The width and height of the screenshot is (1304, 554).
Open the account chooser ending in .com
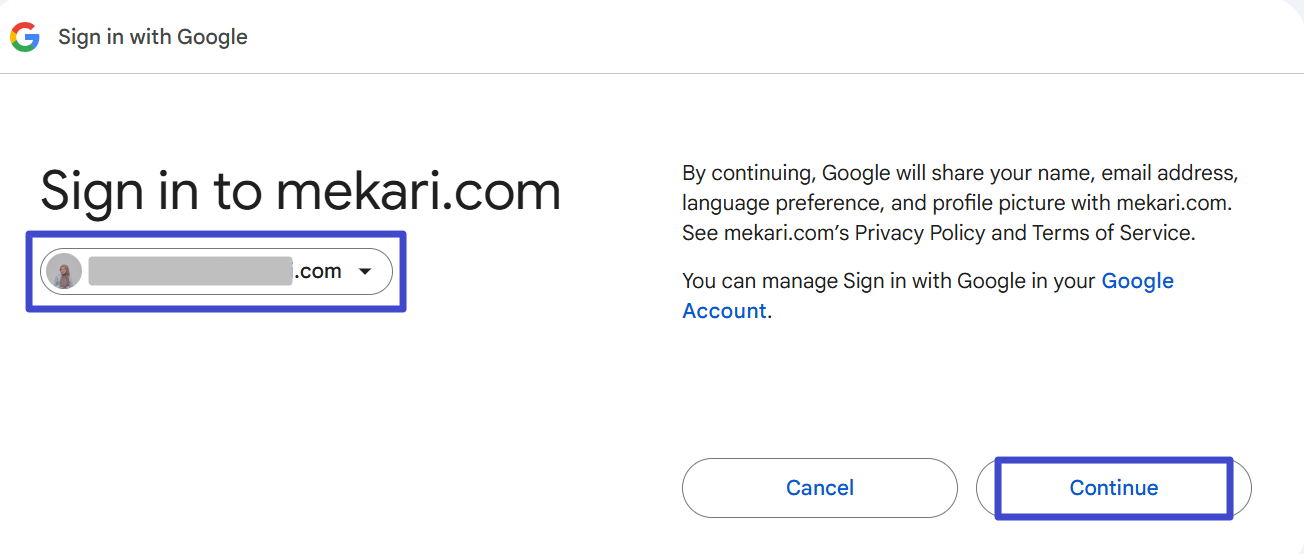(x=216, y=271)
